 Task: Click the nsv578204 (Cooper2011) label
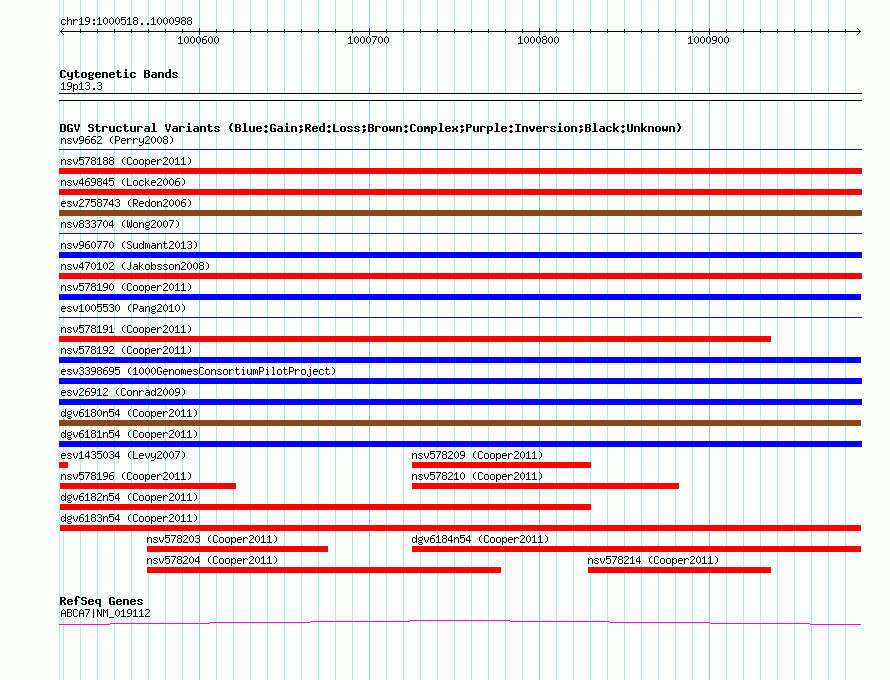coord(212,560)
